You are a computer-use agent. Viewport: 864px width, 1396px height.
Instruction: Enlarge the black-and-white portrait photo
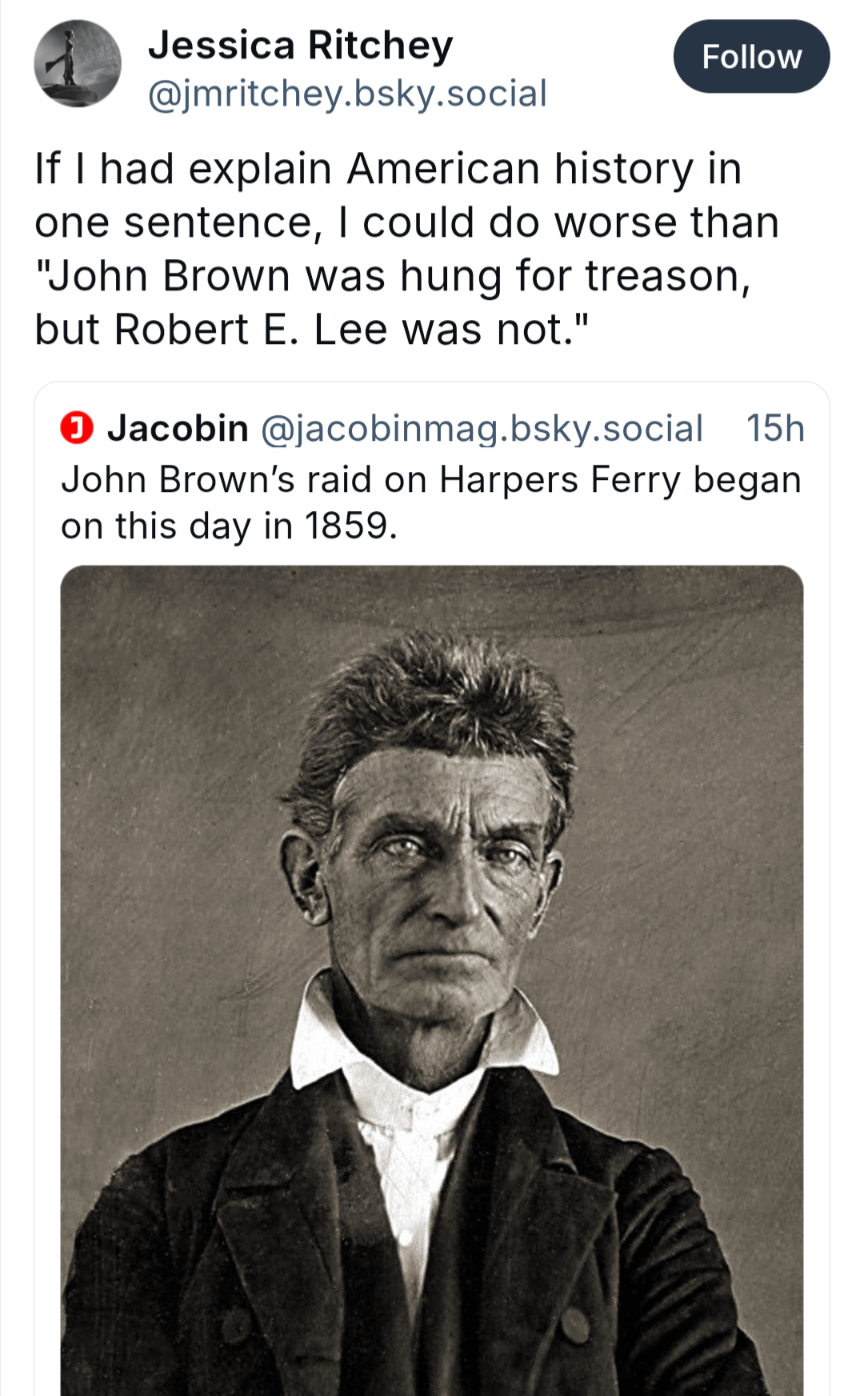pos(432,980)
